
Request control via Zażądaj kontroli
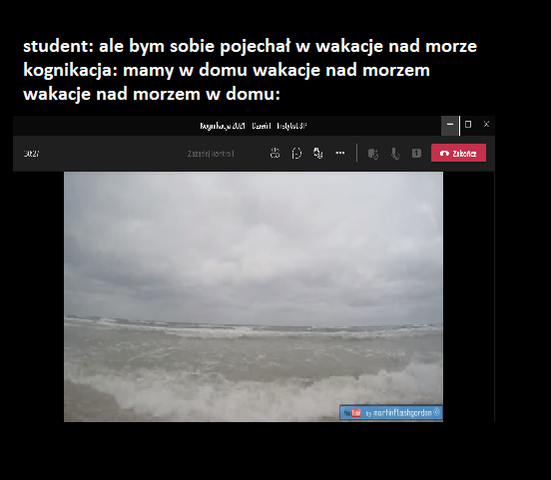[x=210, y=154]
